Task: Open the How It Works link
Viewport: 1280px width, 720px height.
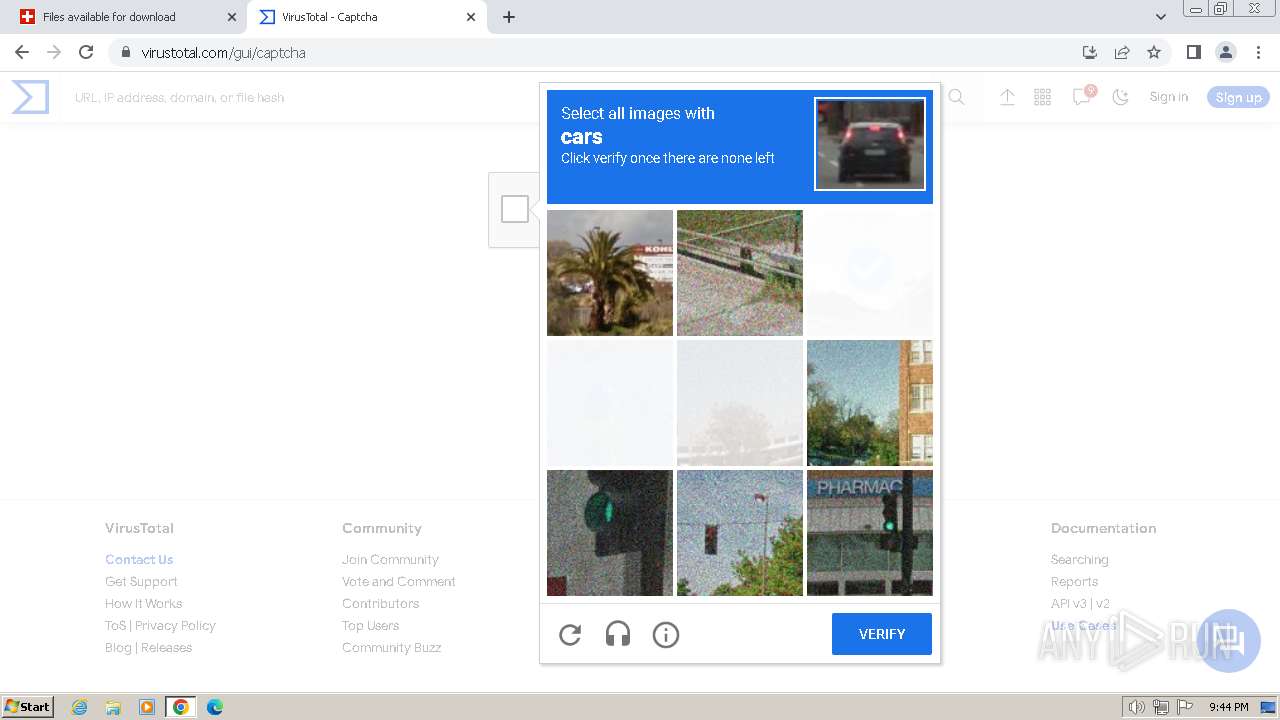Action: [x=144, y=603]
